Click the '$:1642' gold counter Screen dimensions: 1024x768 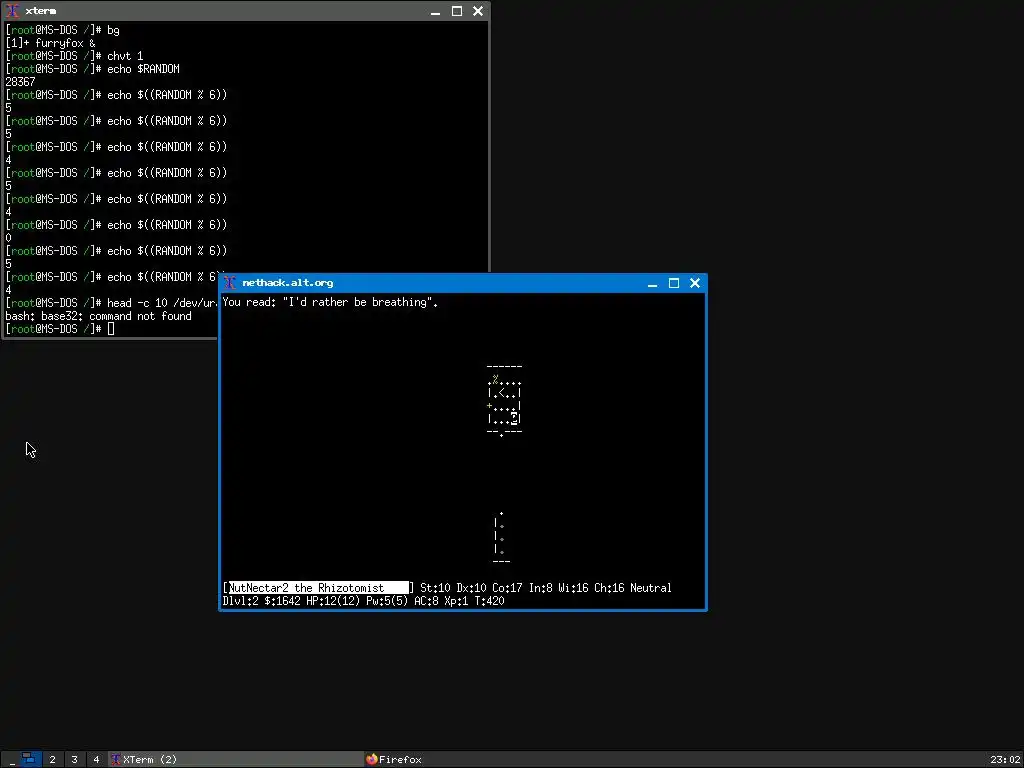click(x=282, y=601)
